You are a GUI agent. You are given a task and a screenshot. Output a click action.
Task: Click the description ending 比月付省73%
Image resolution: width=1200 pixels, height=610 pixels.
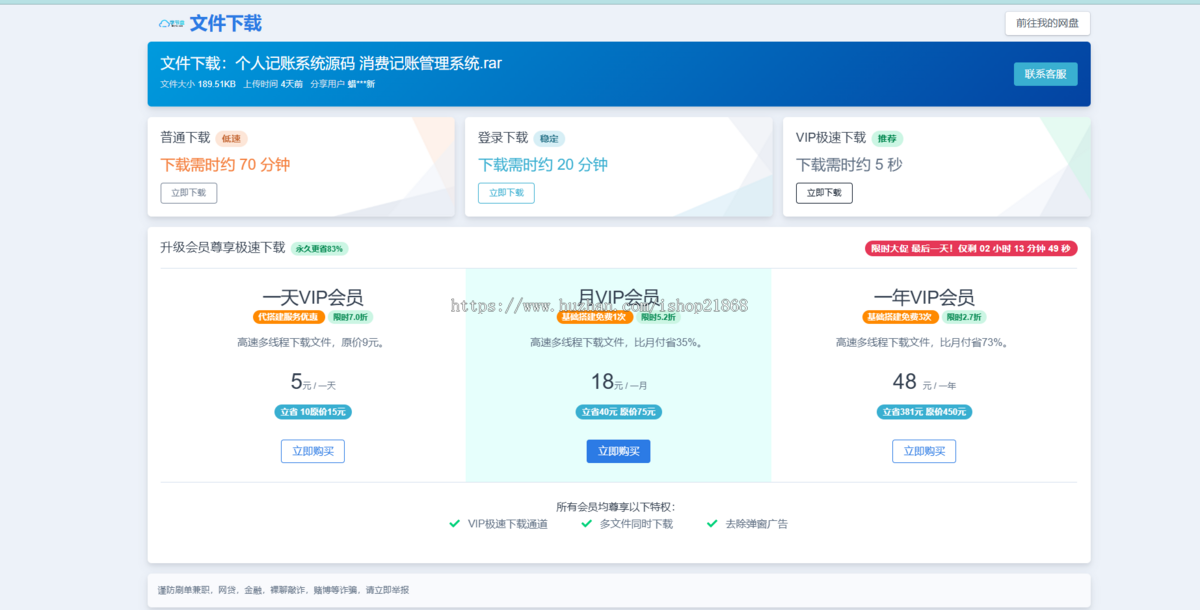coord(924,343)
